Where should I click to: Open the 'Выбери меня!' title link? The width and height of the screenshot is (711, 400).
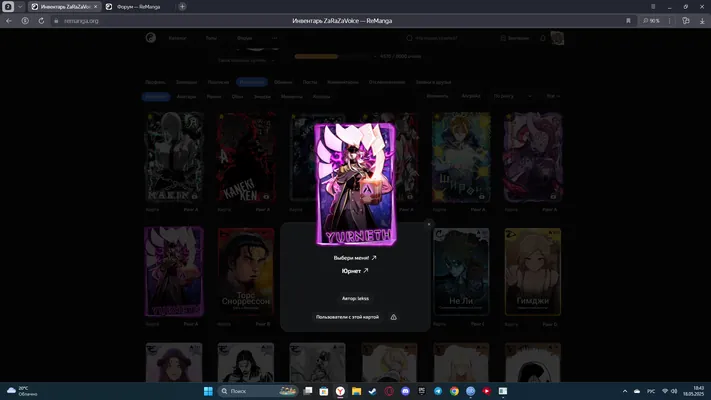355,258
